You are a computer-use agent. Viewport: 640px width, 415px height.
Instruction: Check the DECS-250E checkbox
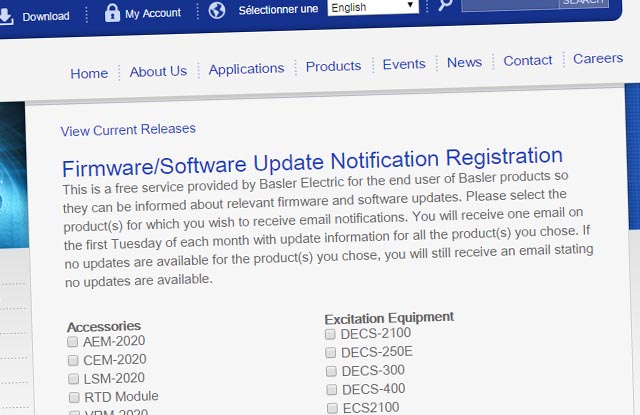(331, 353)
